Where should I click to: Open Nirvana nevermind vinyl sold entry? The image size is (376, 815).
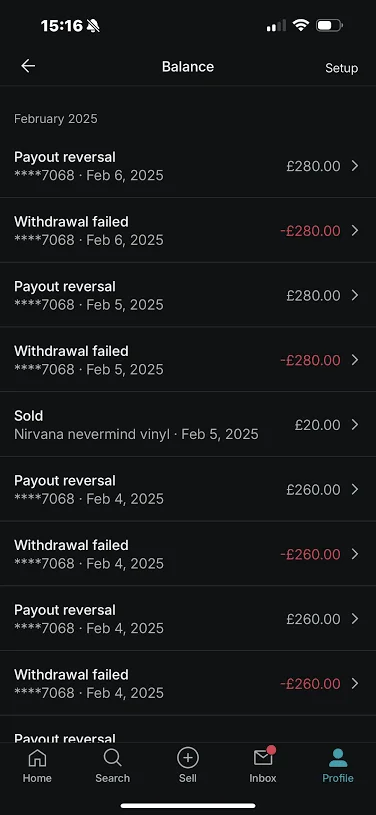coord(188,425)
